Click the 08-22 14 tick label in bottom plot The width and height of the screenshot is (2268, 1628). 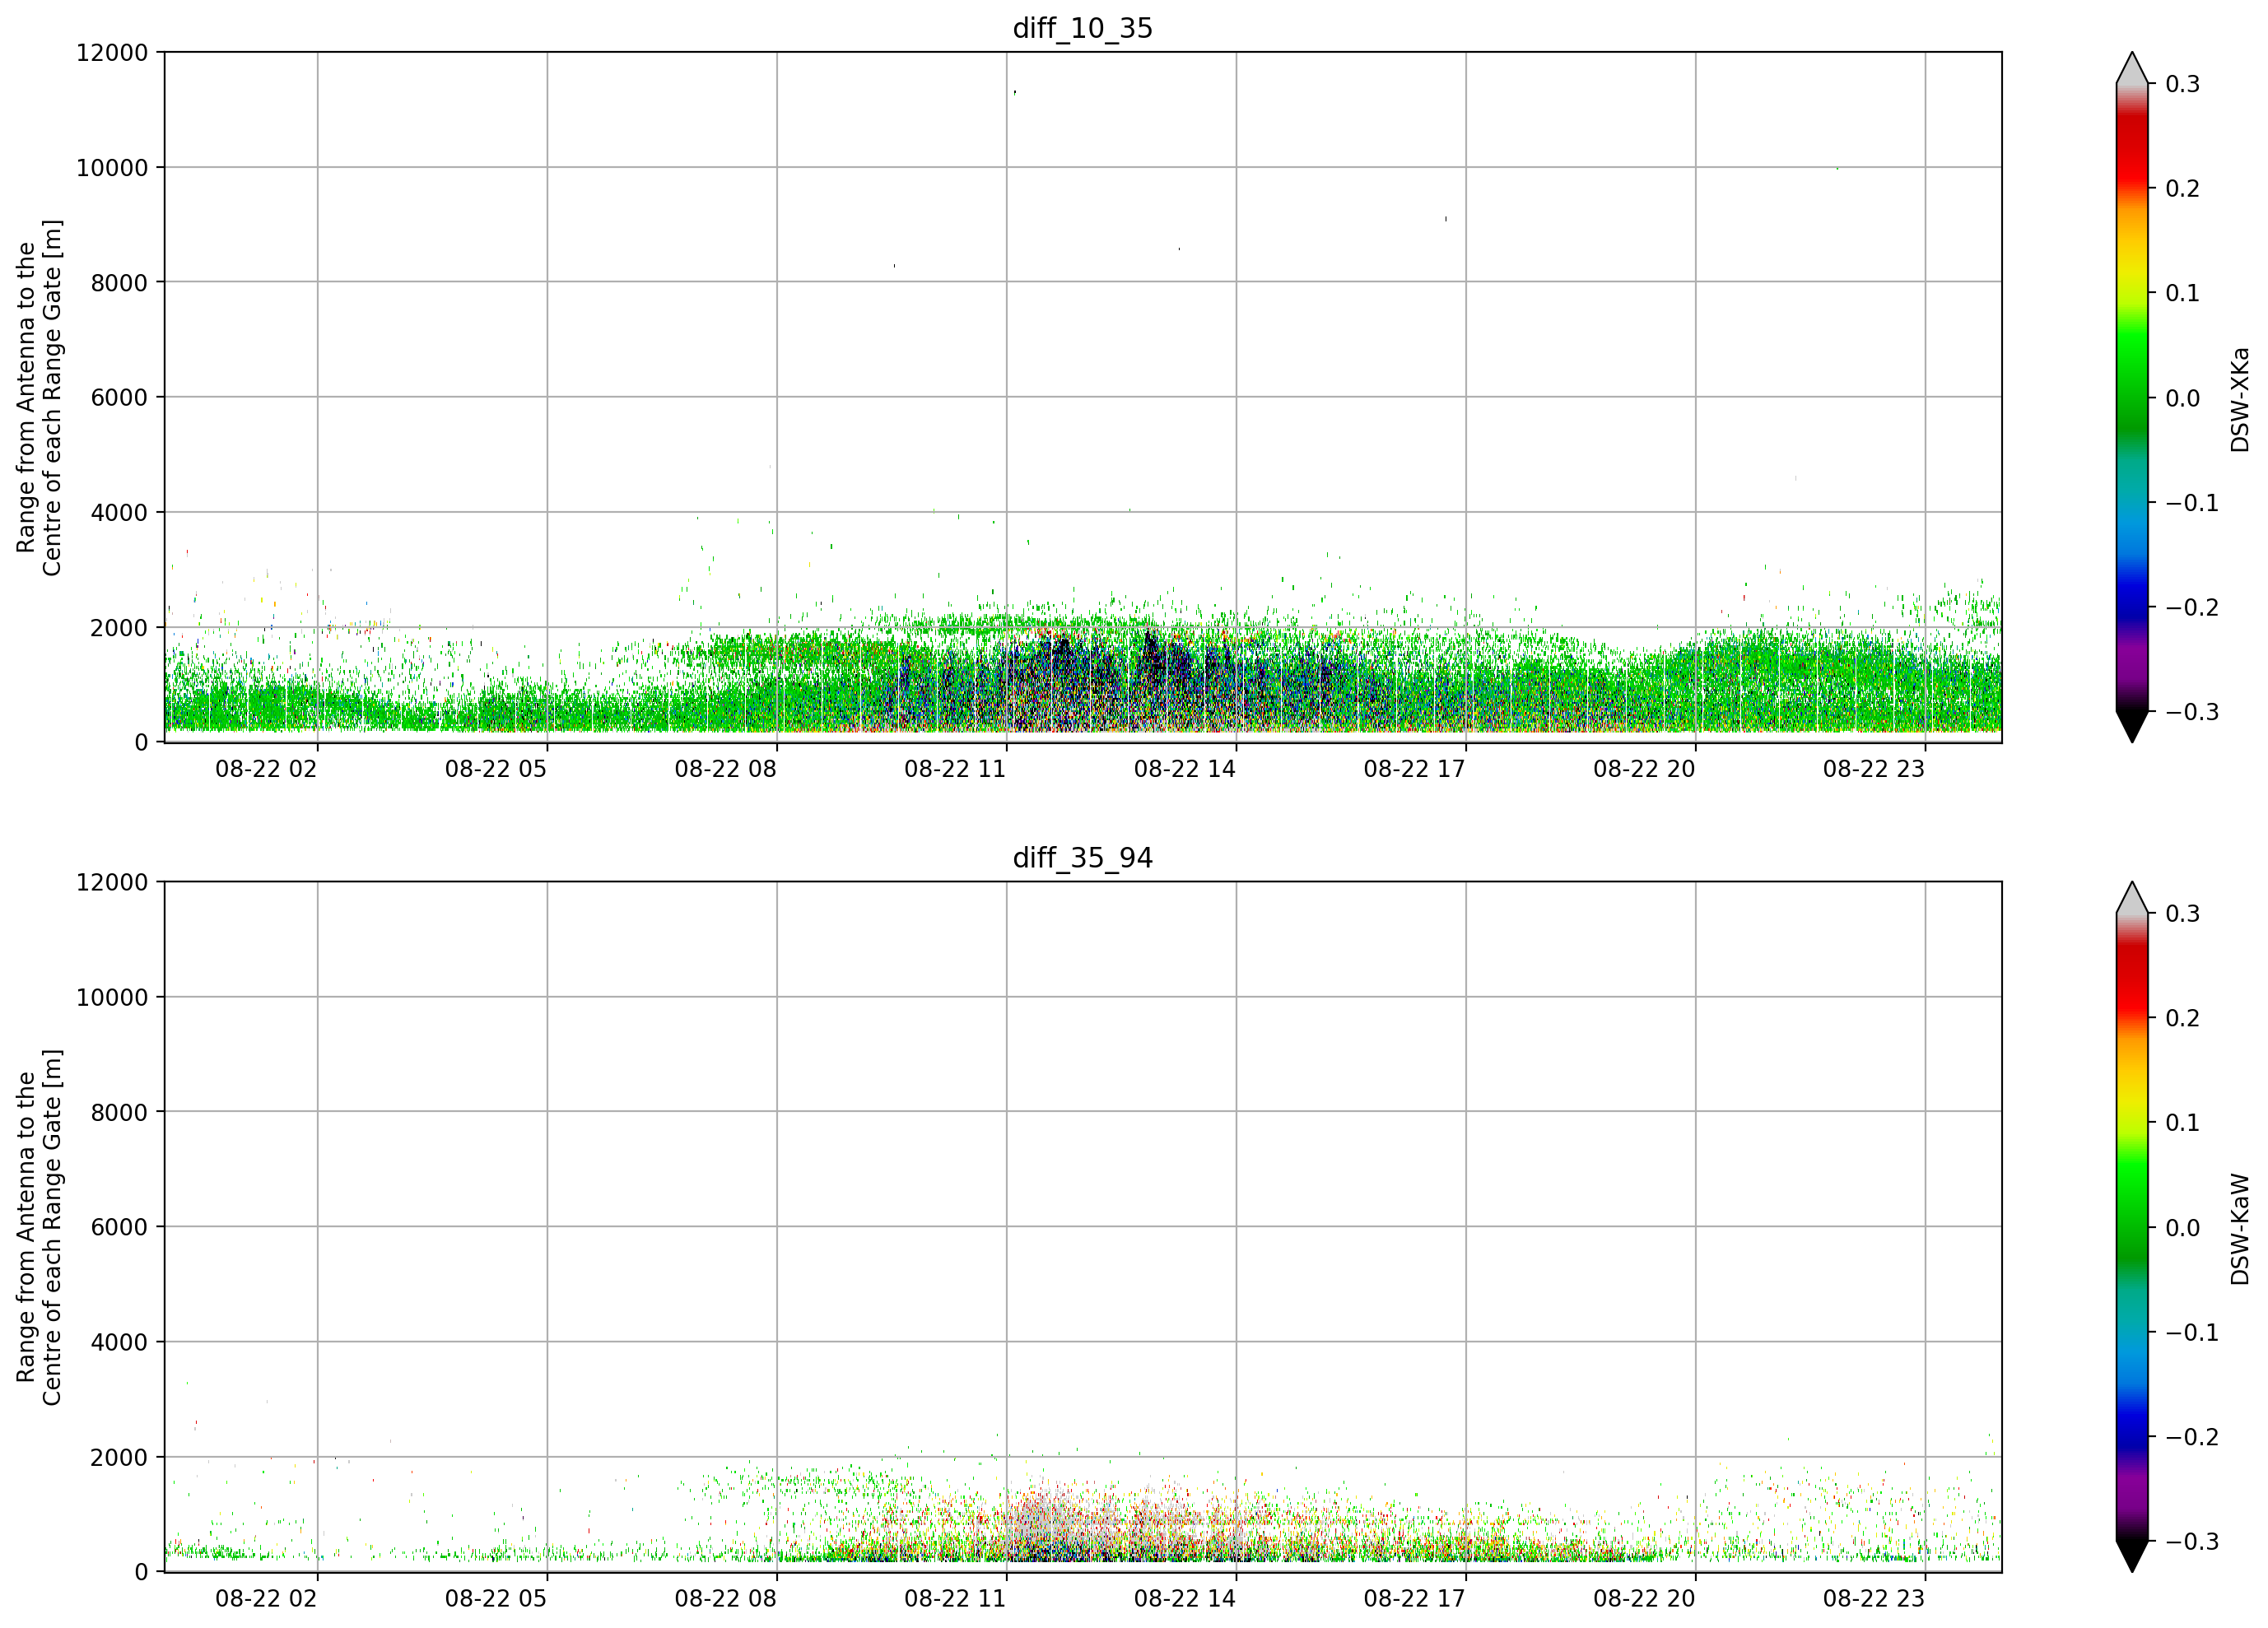tap(1185, 1598)
